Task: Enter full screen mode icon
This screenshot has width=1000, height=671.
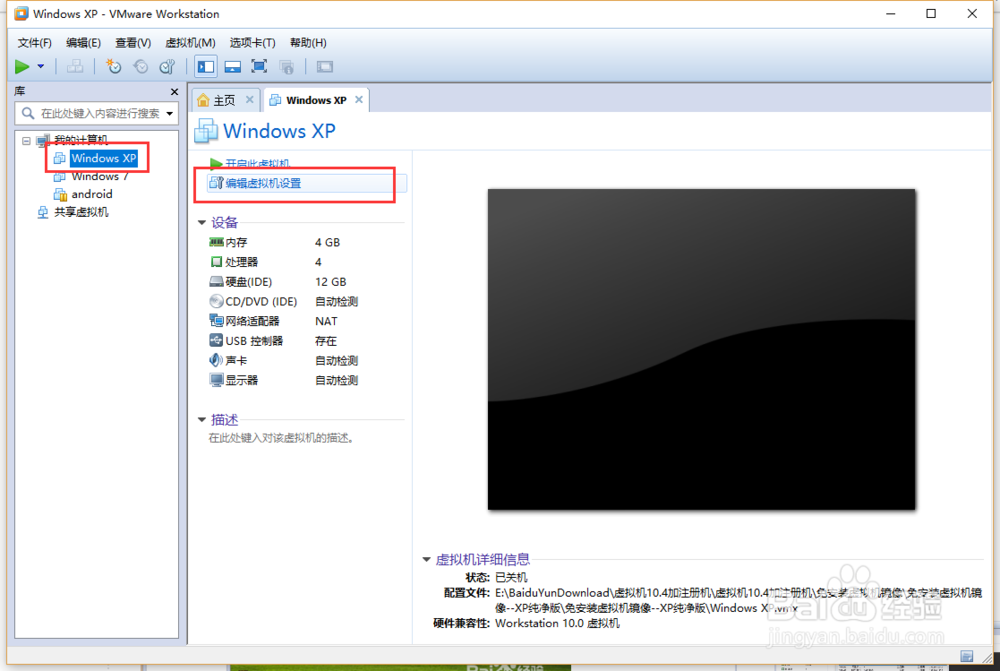Action: 259,66
